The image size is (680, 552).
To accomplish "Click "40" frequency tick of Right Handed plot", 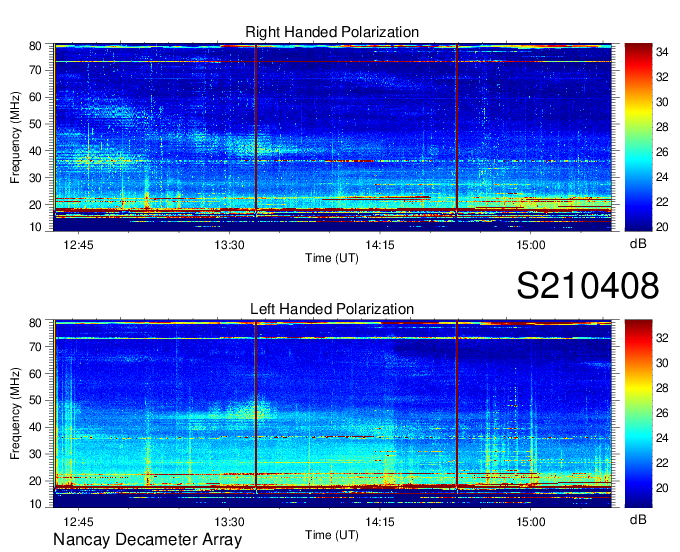I will coord(35,151).
